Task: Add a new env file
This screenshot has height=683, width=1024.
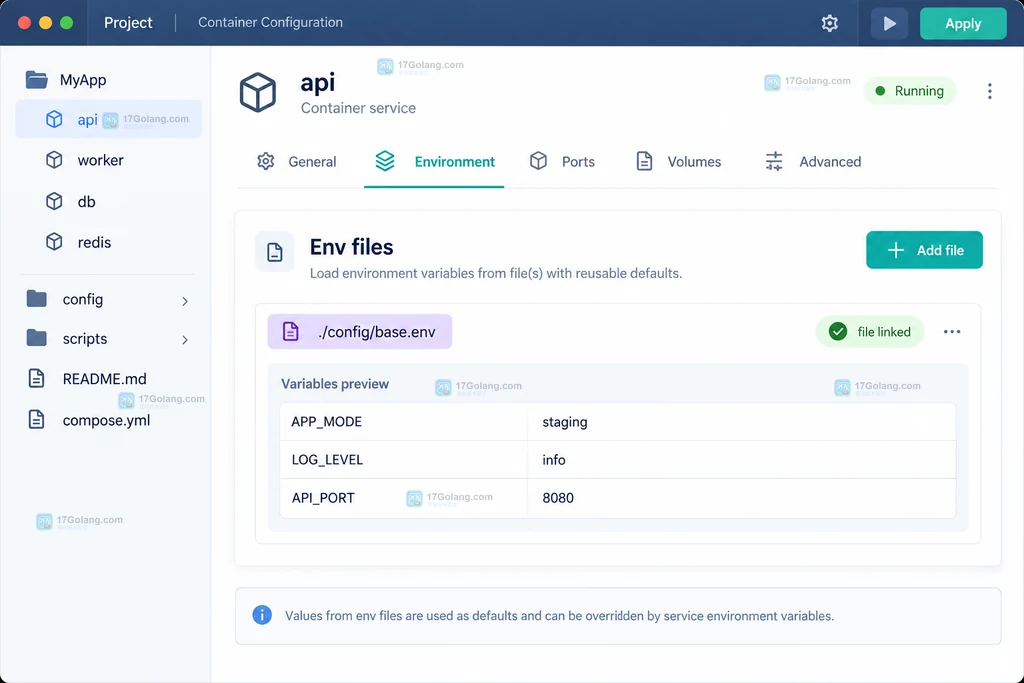Action: 924,250
